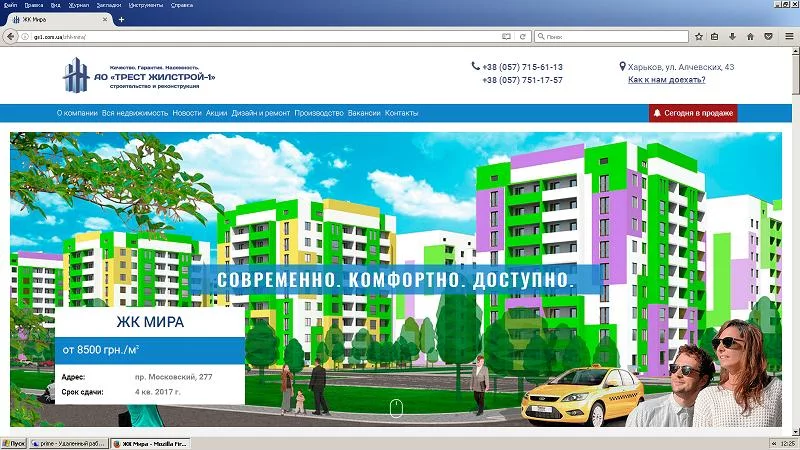800x450 pixels.
Task: Go to the Home page icon
Action: (750, 37)
